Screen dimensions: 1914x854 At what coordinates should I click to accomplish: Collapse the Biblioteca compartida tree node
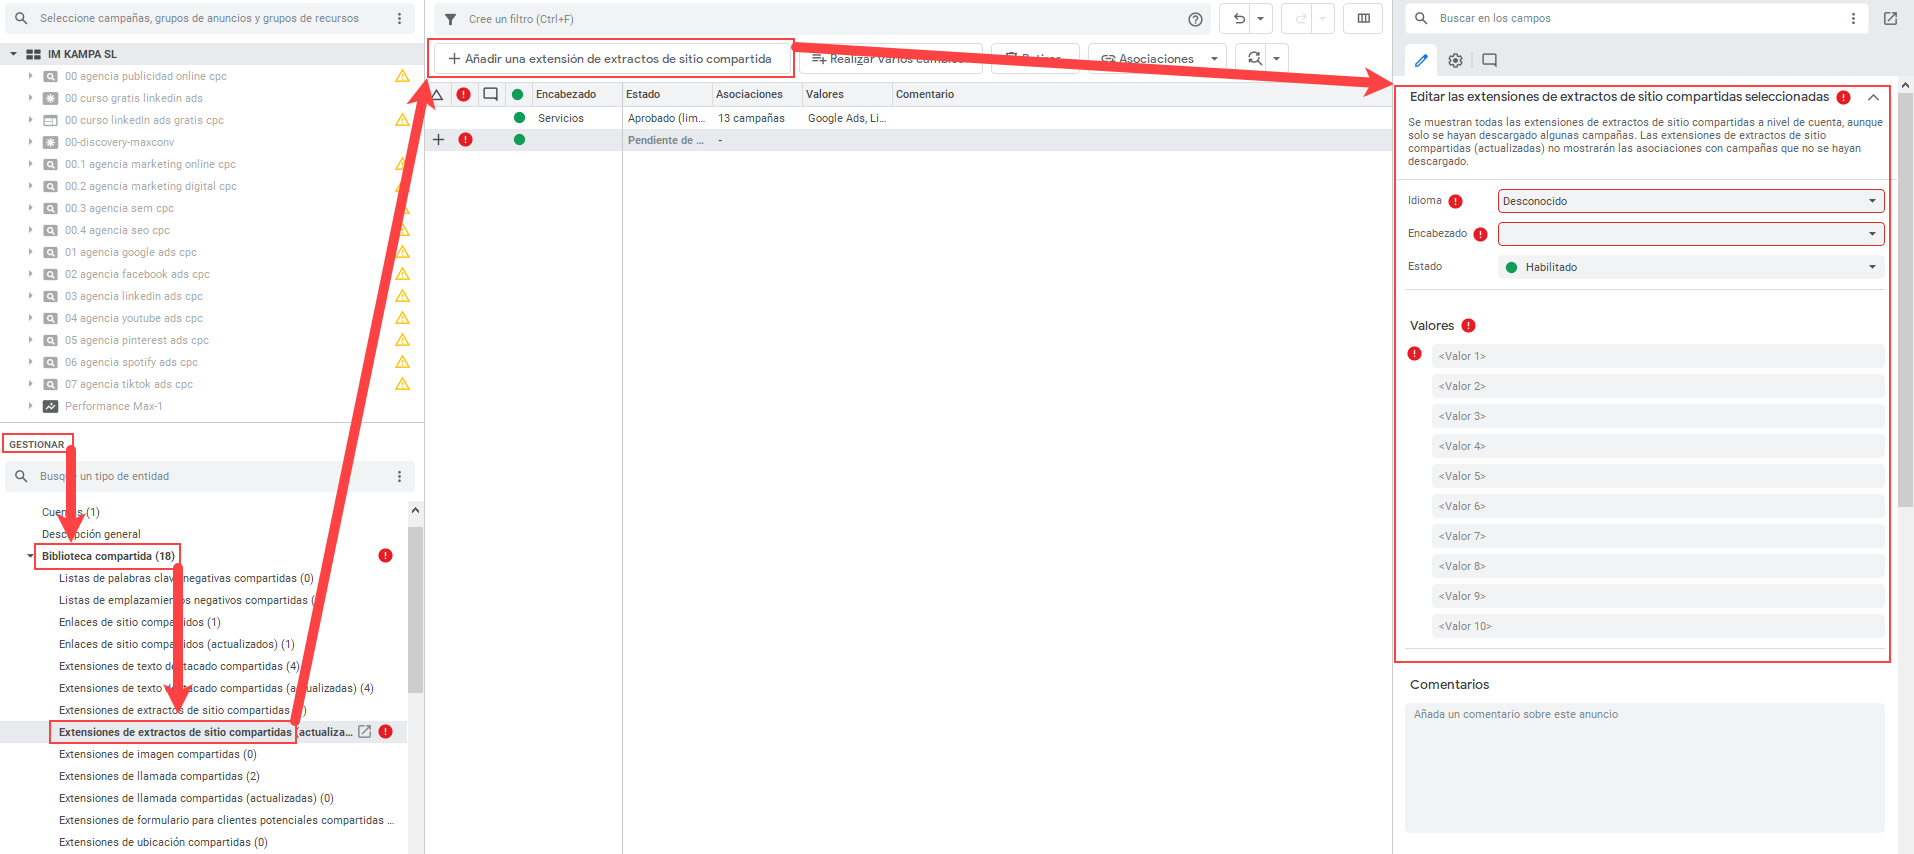[31, 556]
